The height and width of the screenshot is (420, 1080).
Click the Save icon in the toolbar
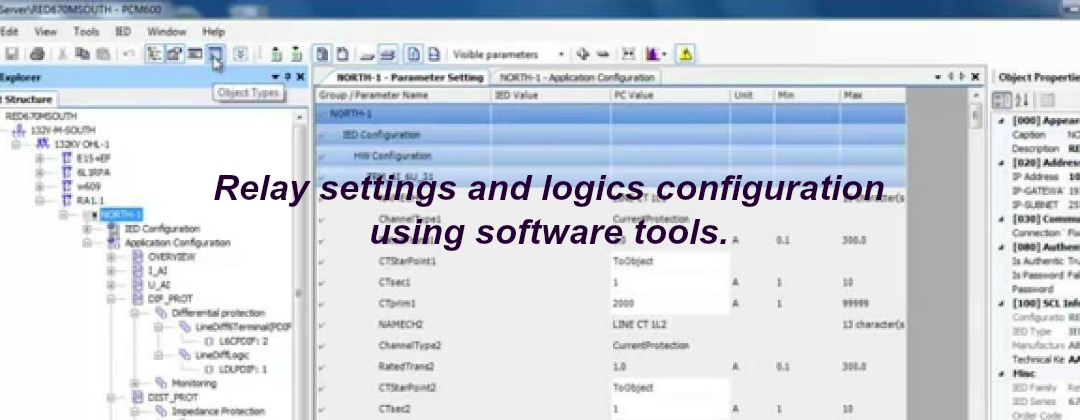pos(11,54)
